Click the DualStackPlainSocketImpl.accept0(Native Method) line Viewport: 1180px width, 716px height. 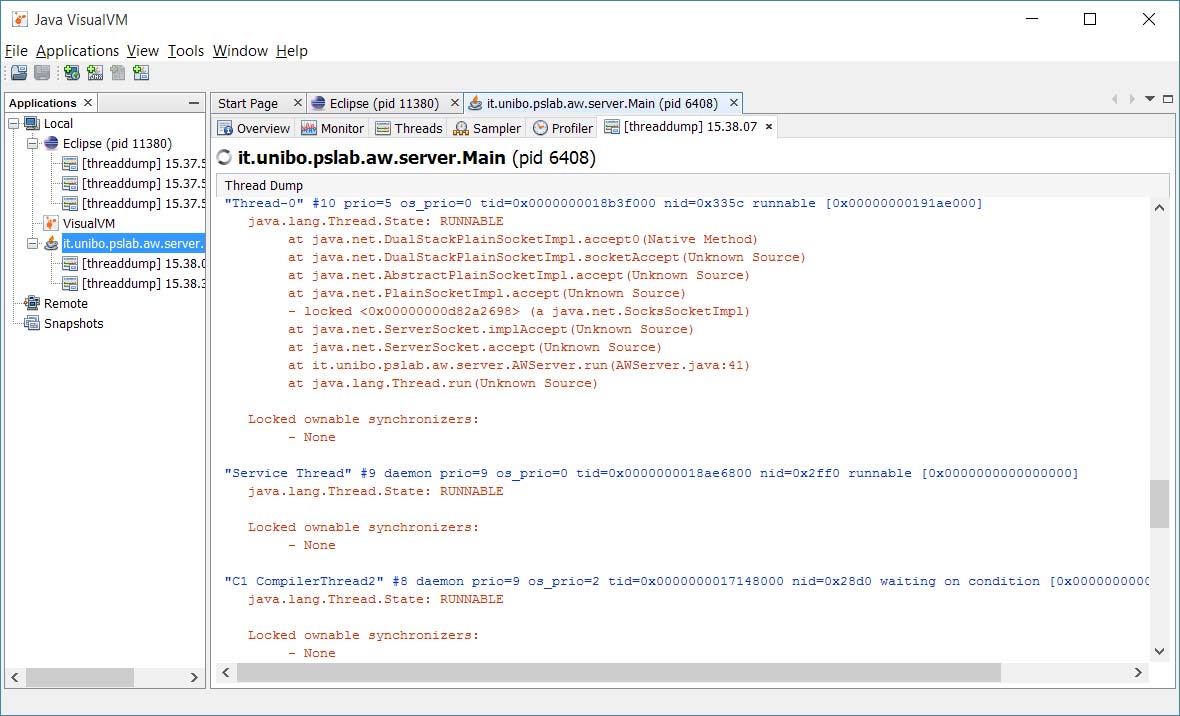tap(522, 239)
